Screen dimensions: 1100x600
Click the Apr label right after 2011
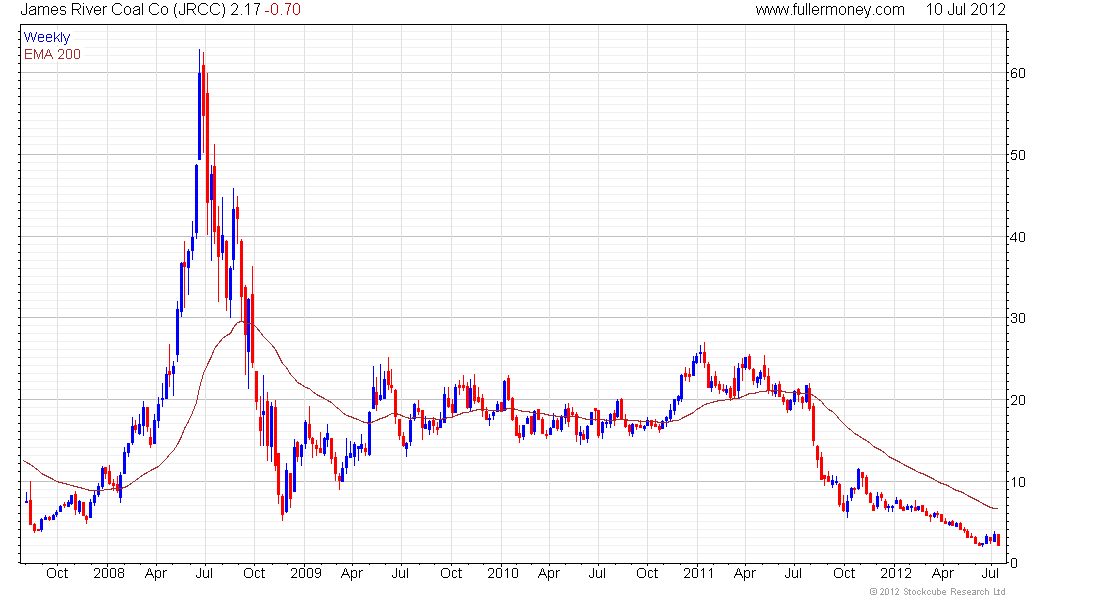pyautogui.click(x=744, y=573)
